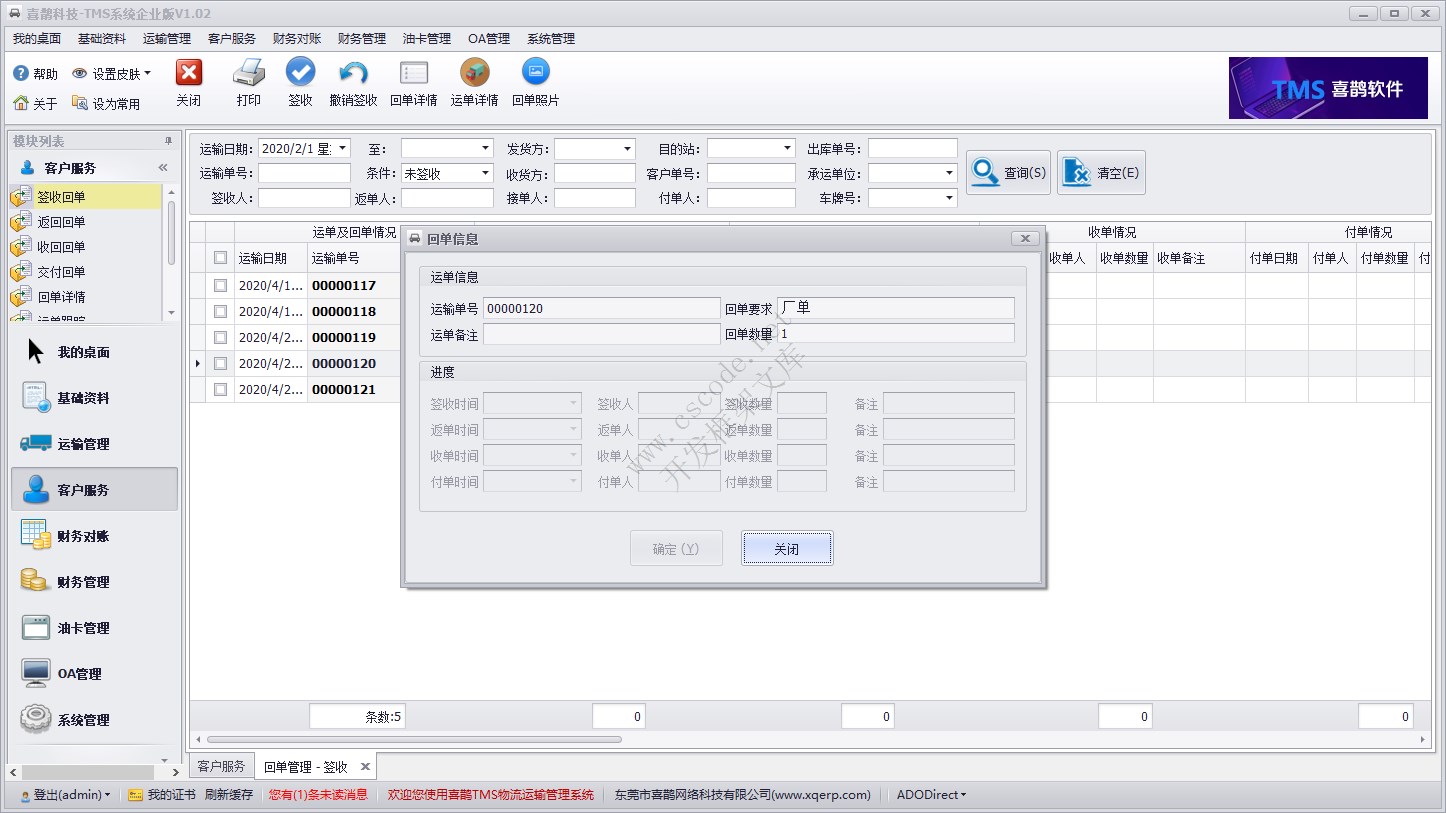The width and height of the screenshot is (1446, 813).
Task: Open the 至 end date dropdown
Action: click(x=485, y=148)
